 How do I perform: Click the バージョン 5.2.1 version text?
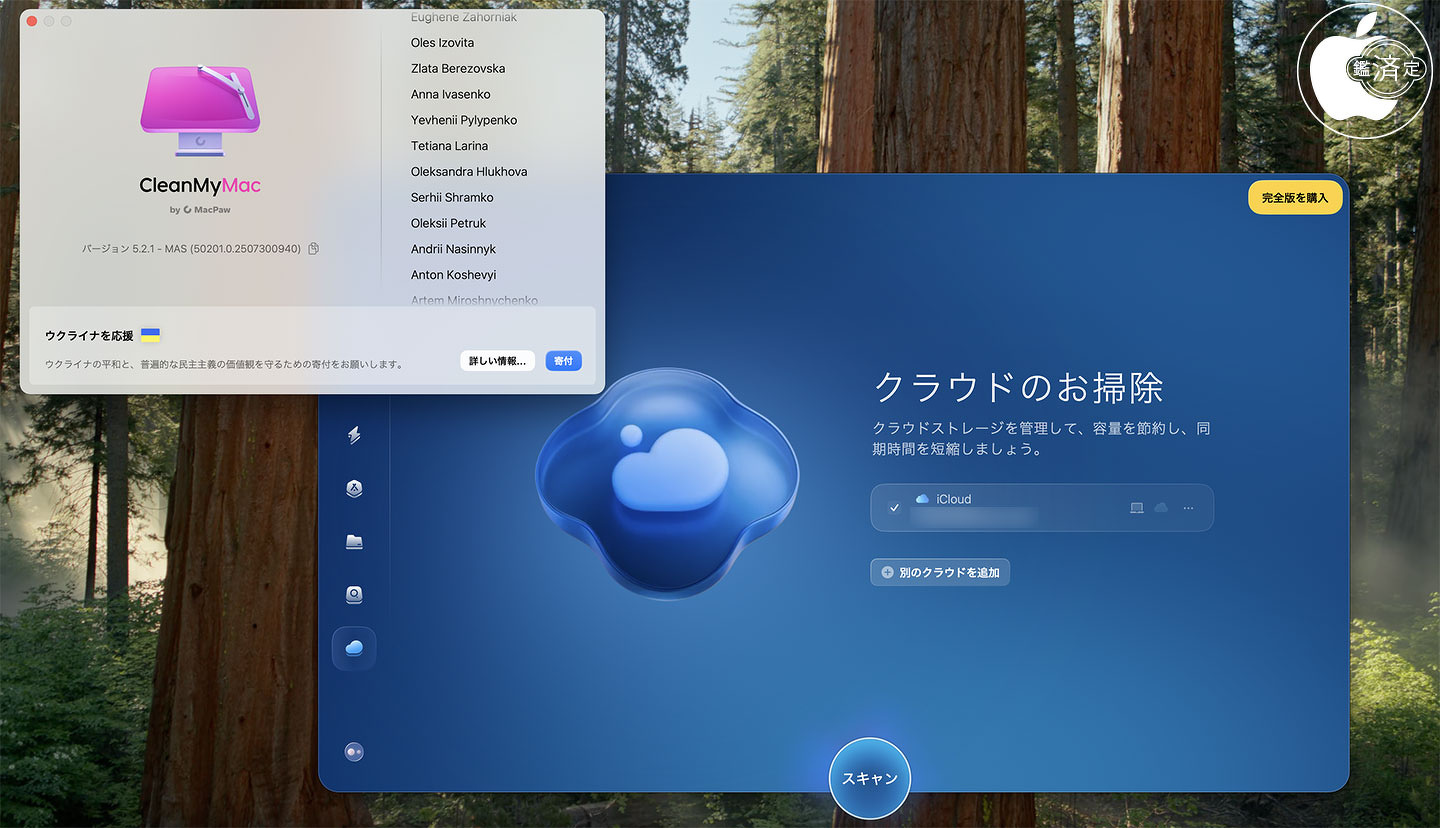[191, 248]
